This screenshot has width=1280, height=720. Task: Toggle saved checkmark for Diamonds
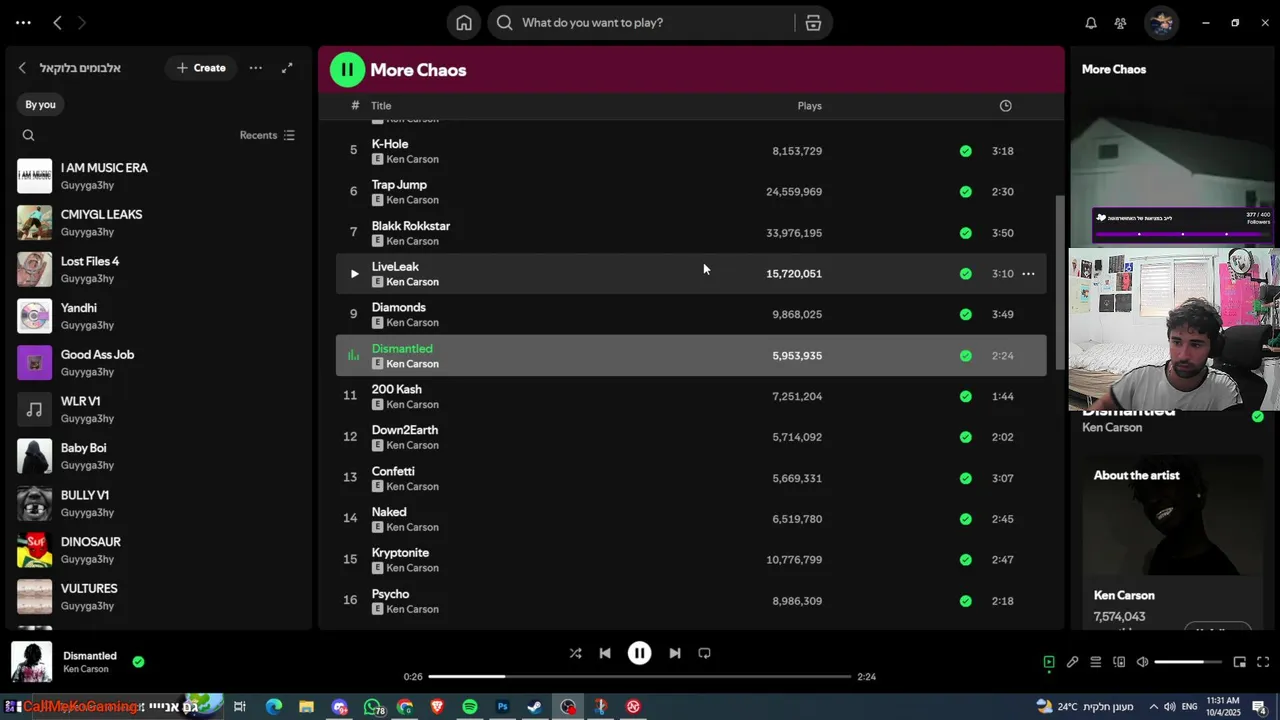[x=965, y=314]
